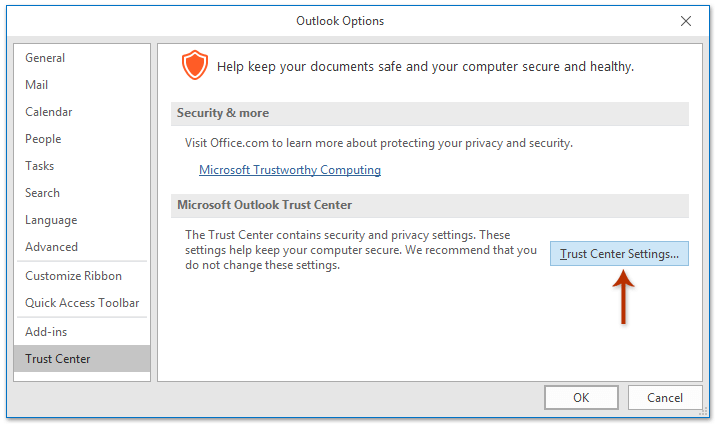Select Trust Center in the sidebar
This screenshot has height=424, width=716.
pos(82,359)
